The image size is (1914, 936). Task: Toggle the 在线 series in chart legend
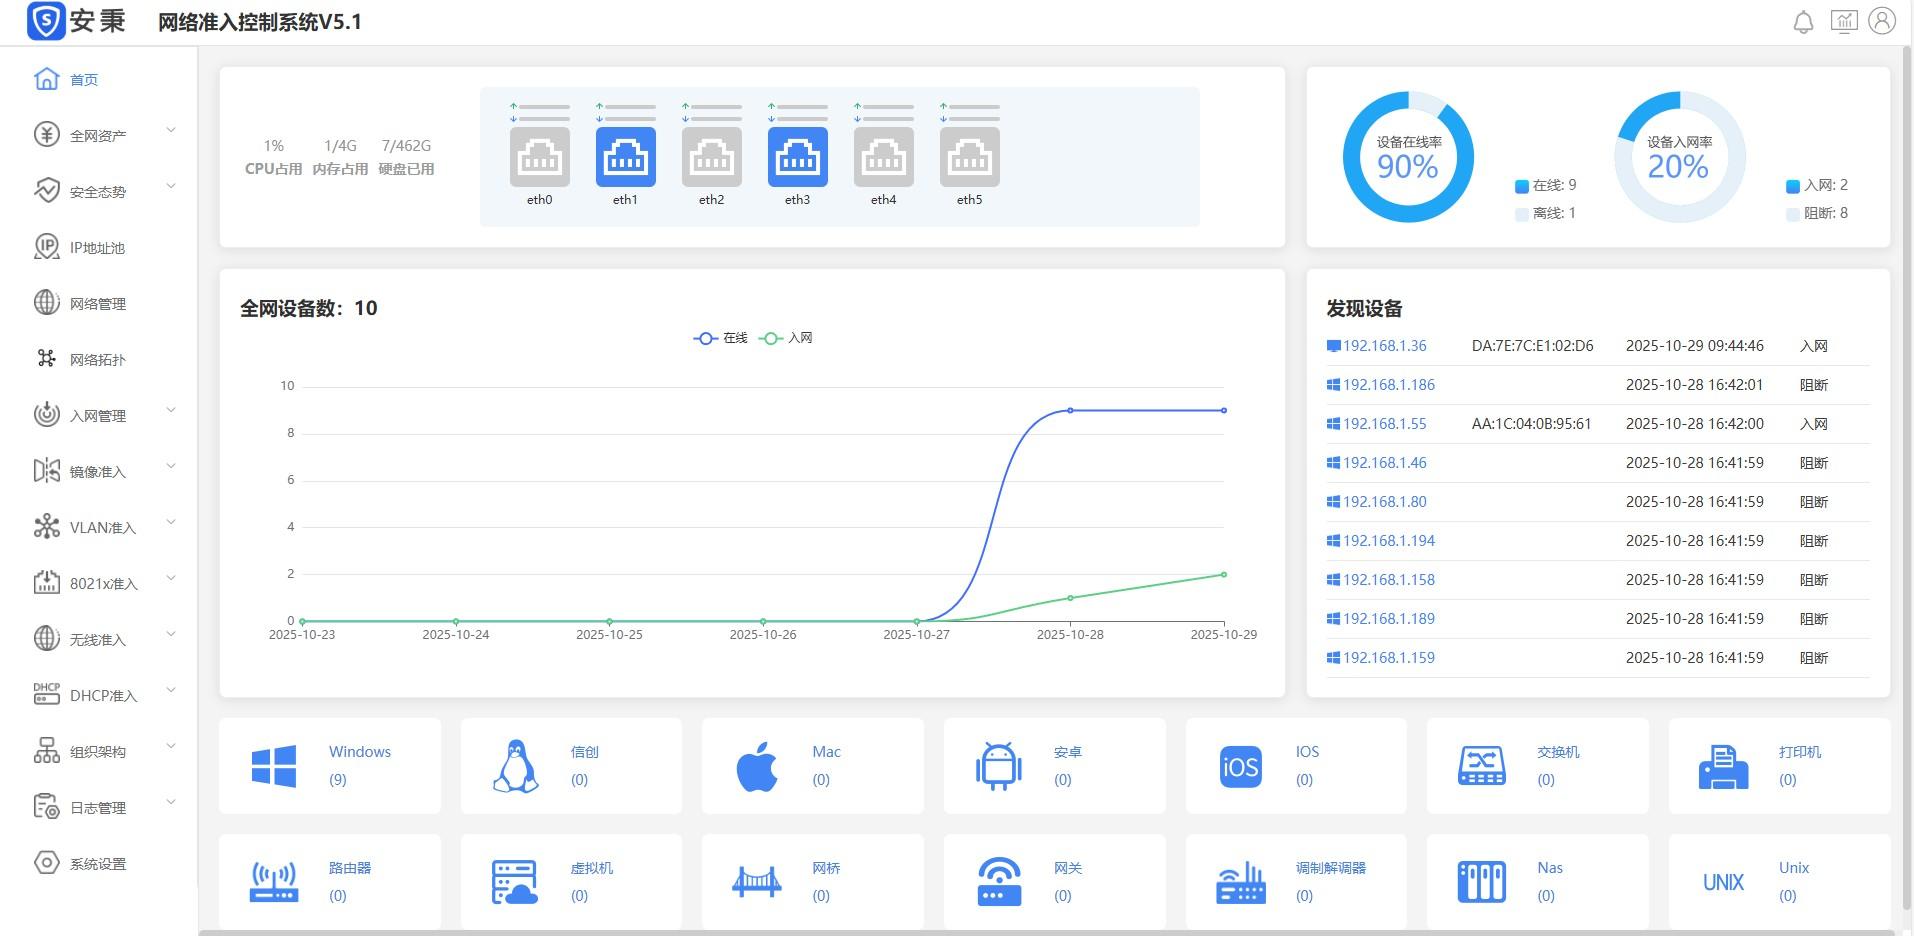(x=721, y=338)
